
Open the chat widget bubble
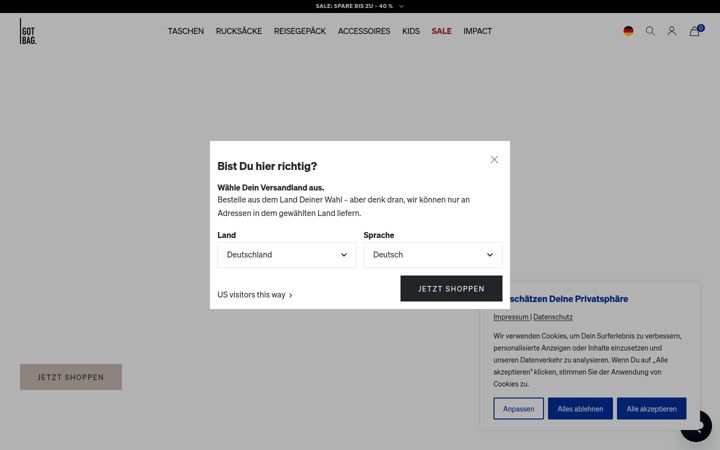(697, 426)
